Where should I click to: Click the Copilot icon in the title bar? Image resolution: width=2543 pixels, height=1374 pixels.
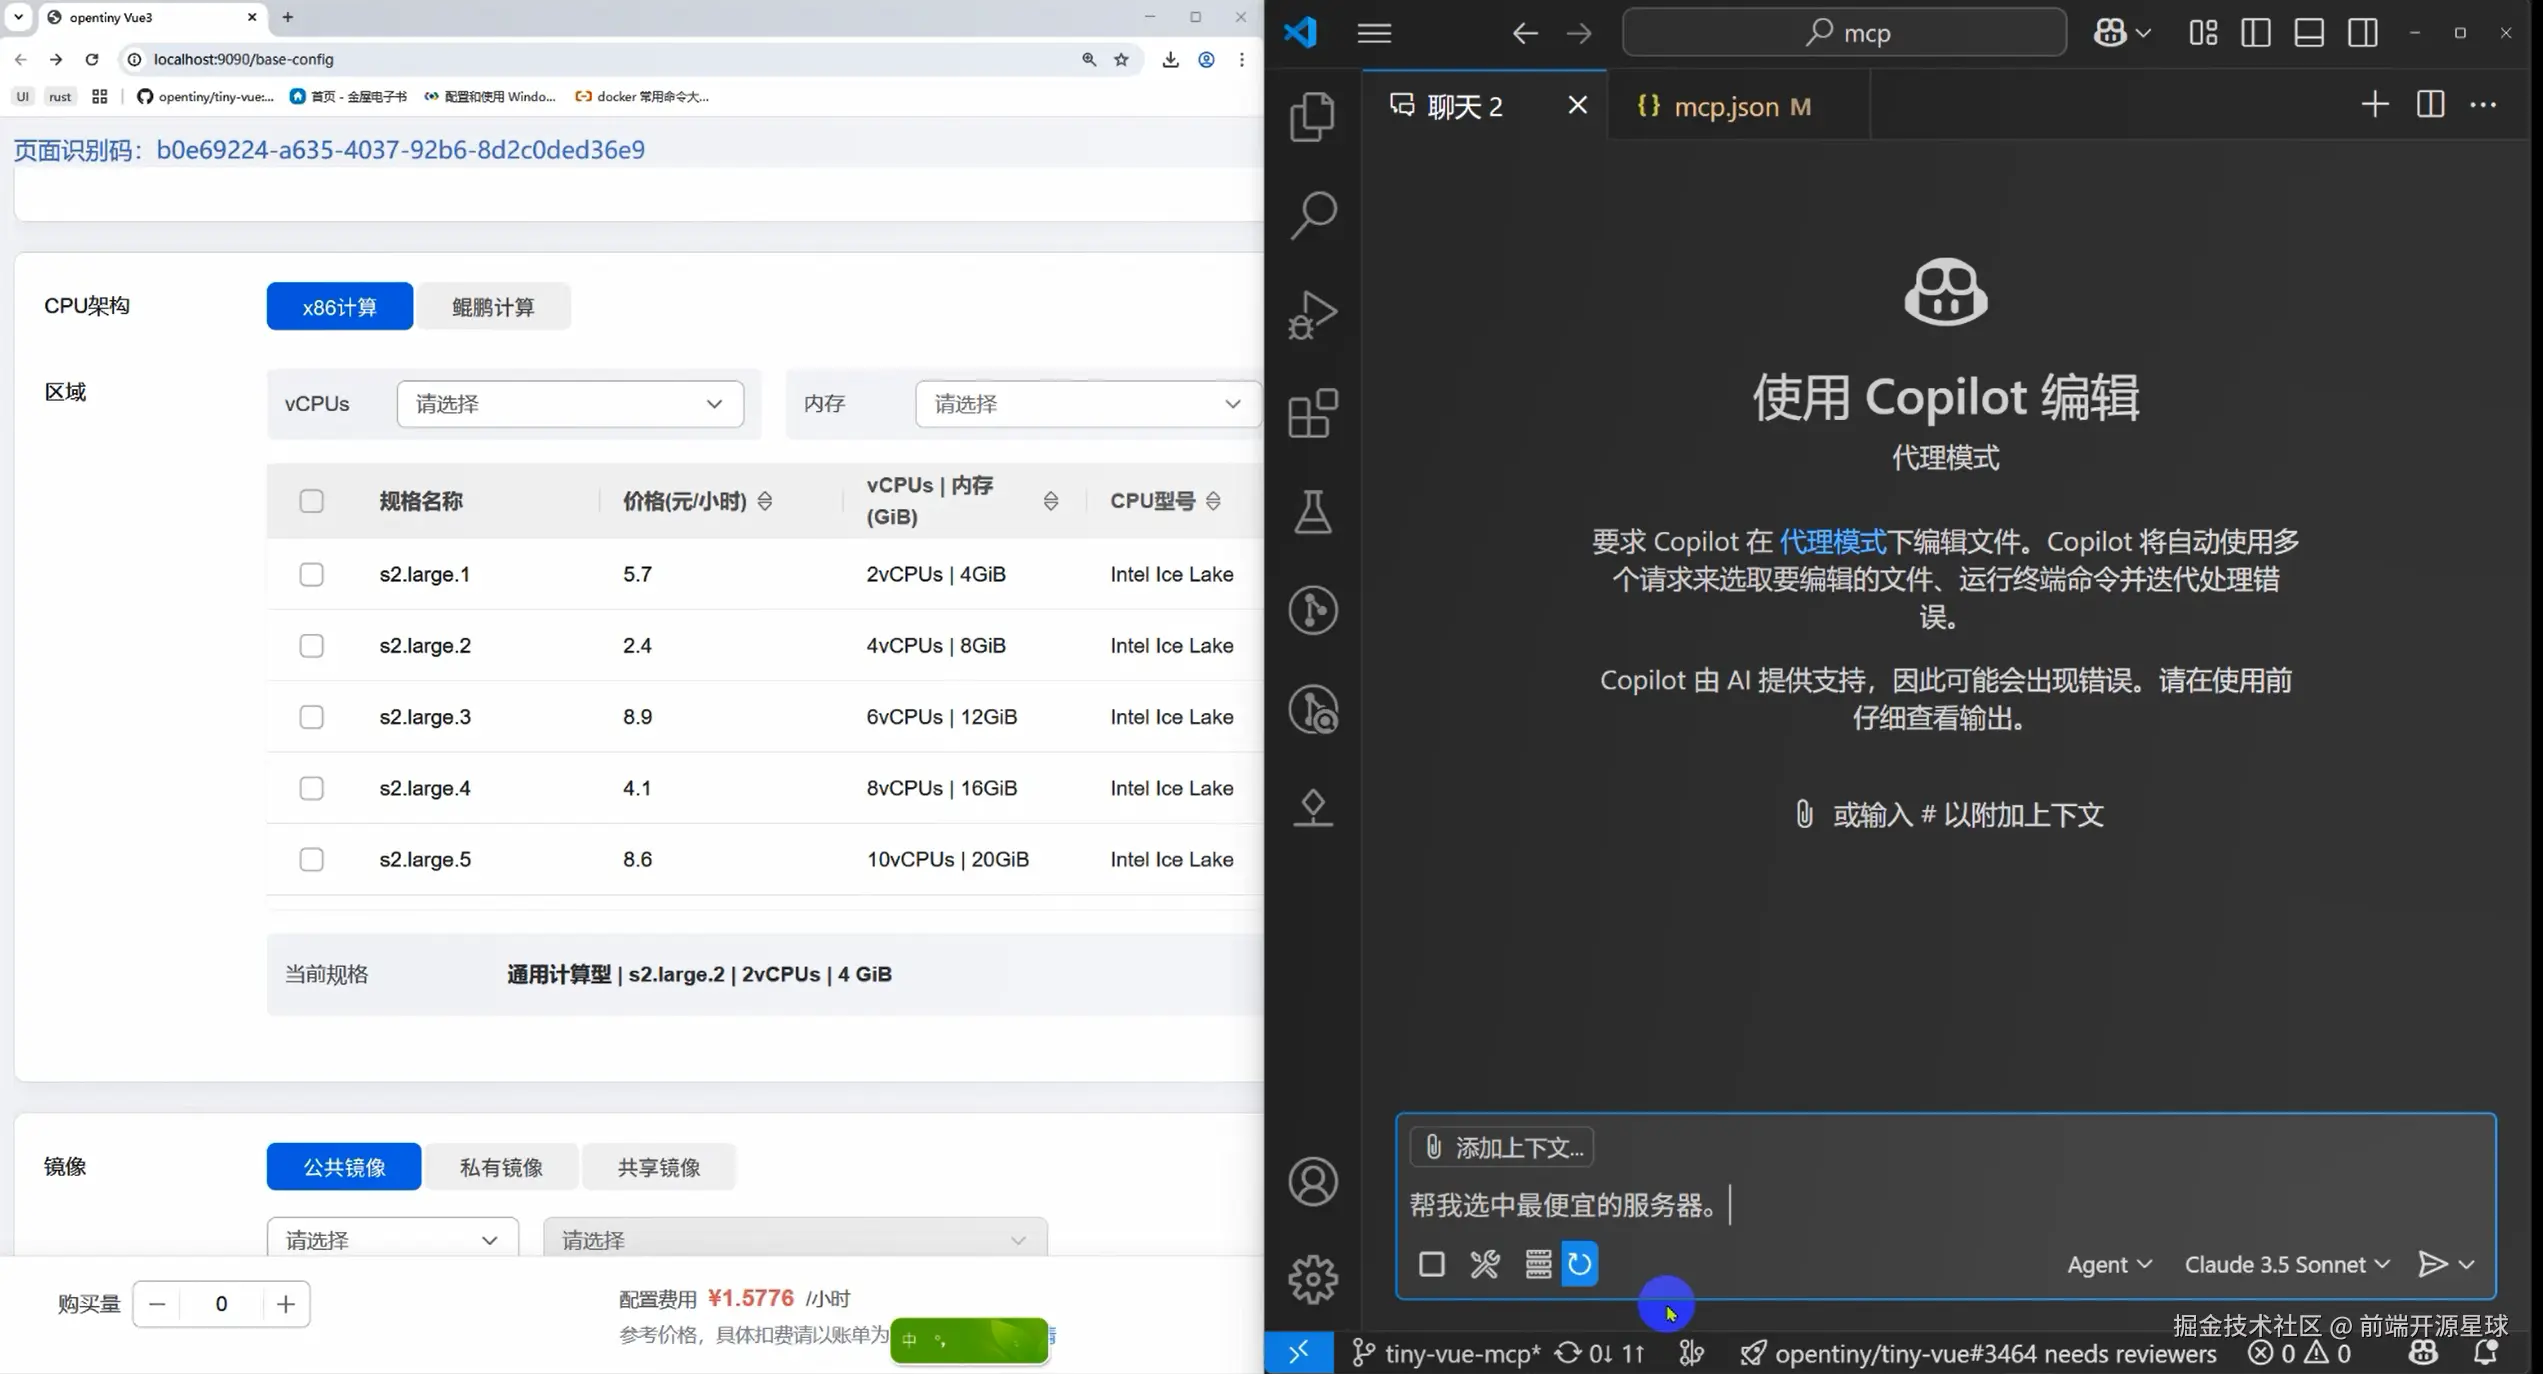[2110, 32]
